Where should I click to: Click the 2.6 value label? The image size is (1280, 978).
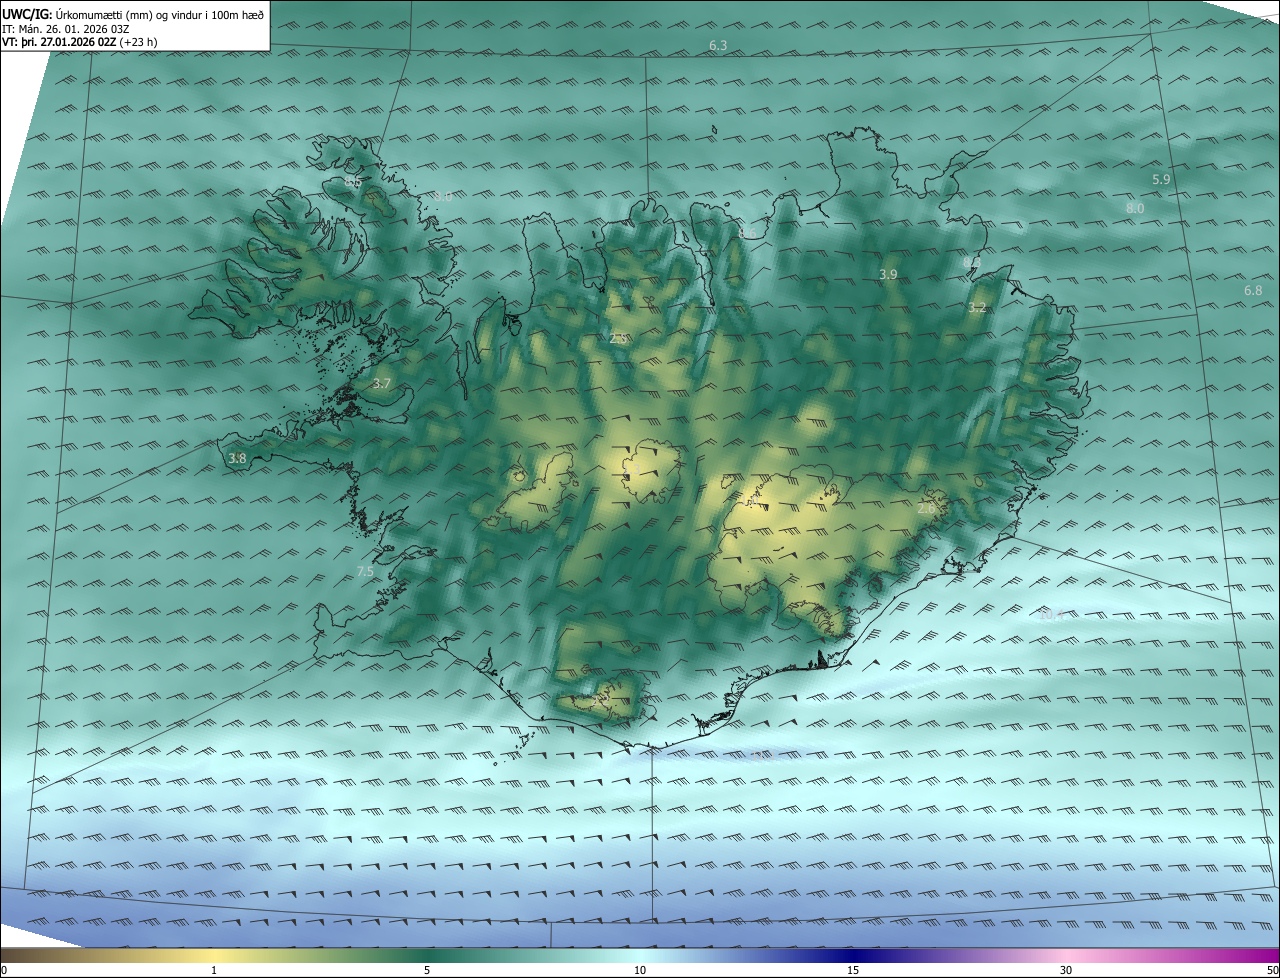pos(926,508)
